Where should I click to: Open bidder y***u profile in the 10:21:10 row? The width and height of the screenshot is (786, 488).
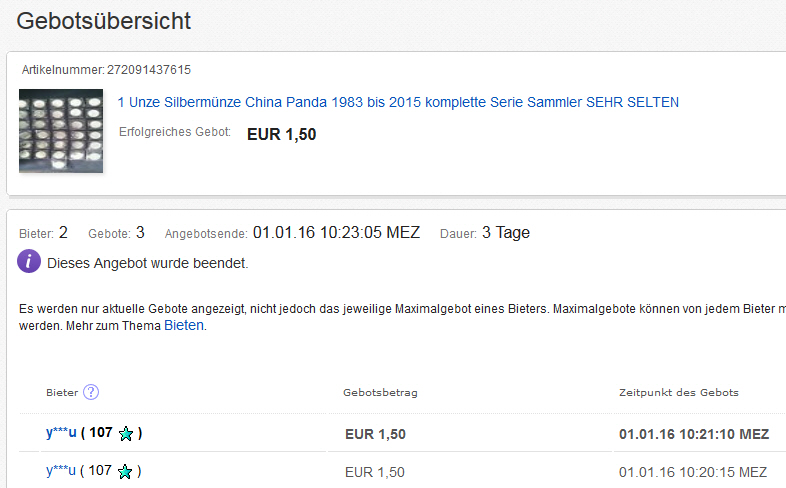tap(61, 434)
